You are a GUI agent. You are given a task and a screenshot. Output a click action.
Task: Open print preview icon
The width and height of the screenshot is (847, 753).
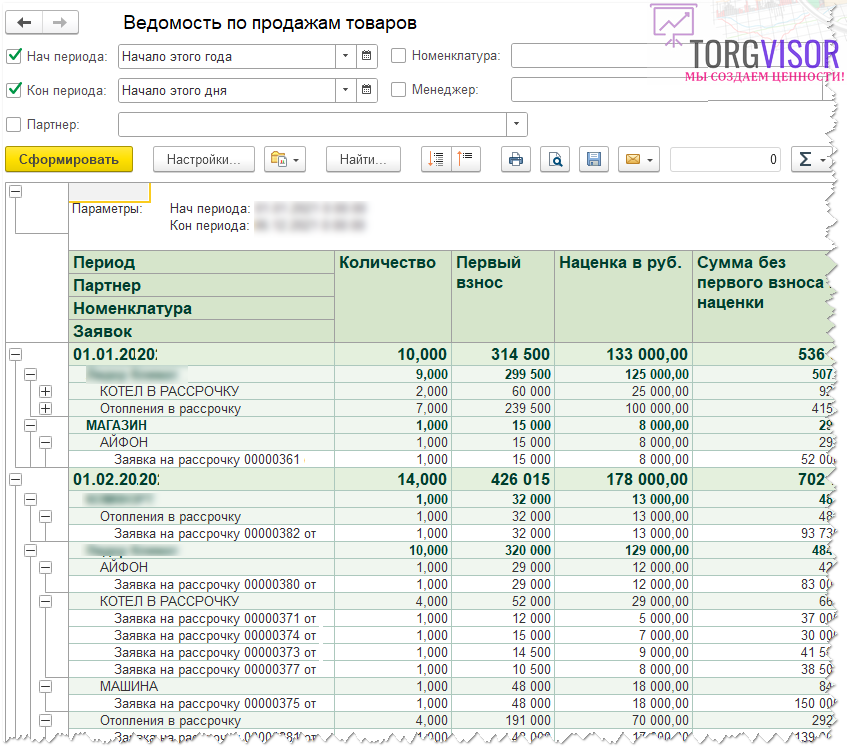pyautogui.click(x=555, y=159)
